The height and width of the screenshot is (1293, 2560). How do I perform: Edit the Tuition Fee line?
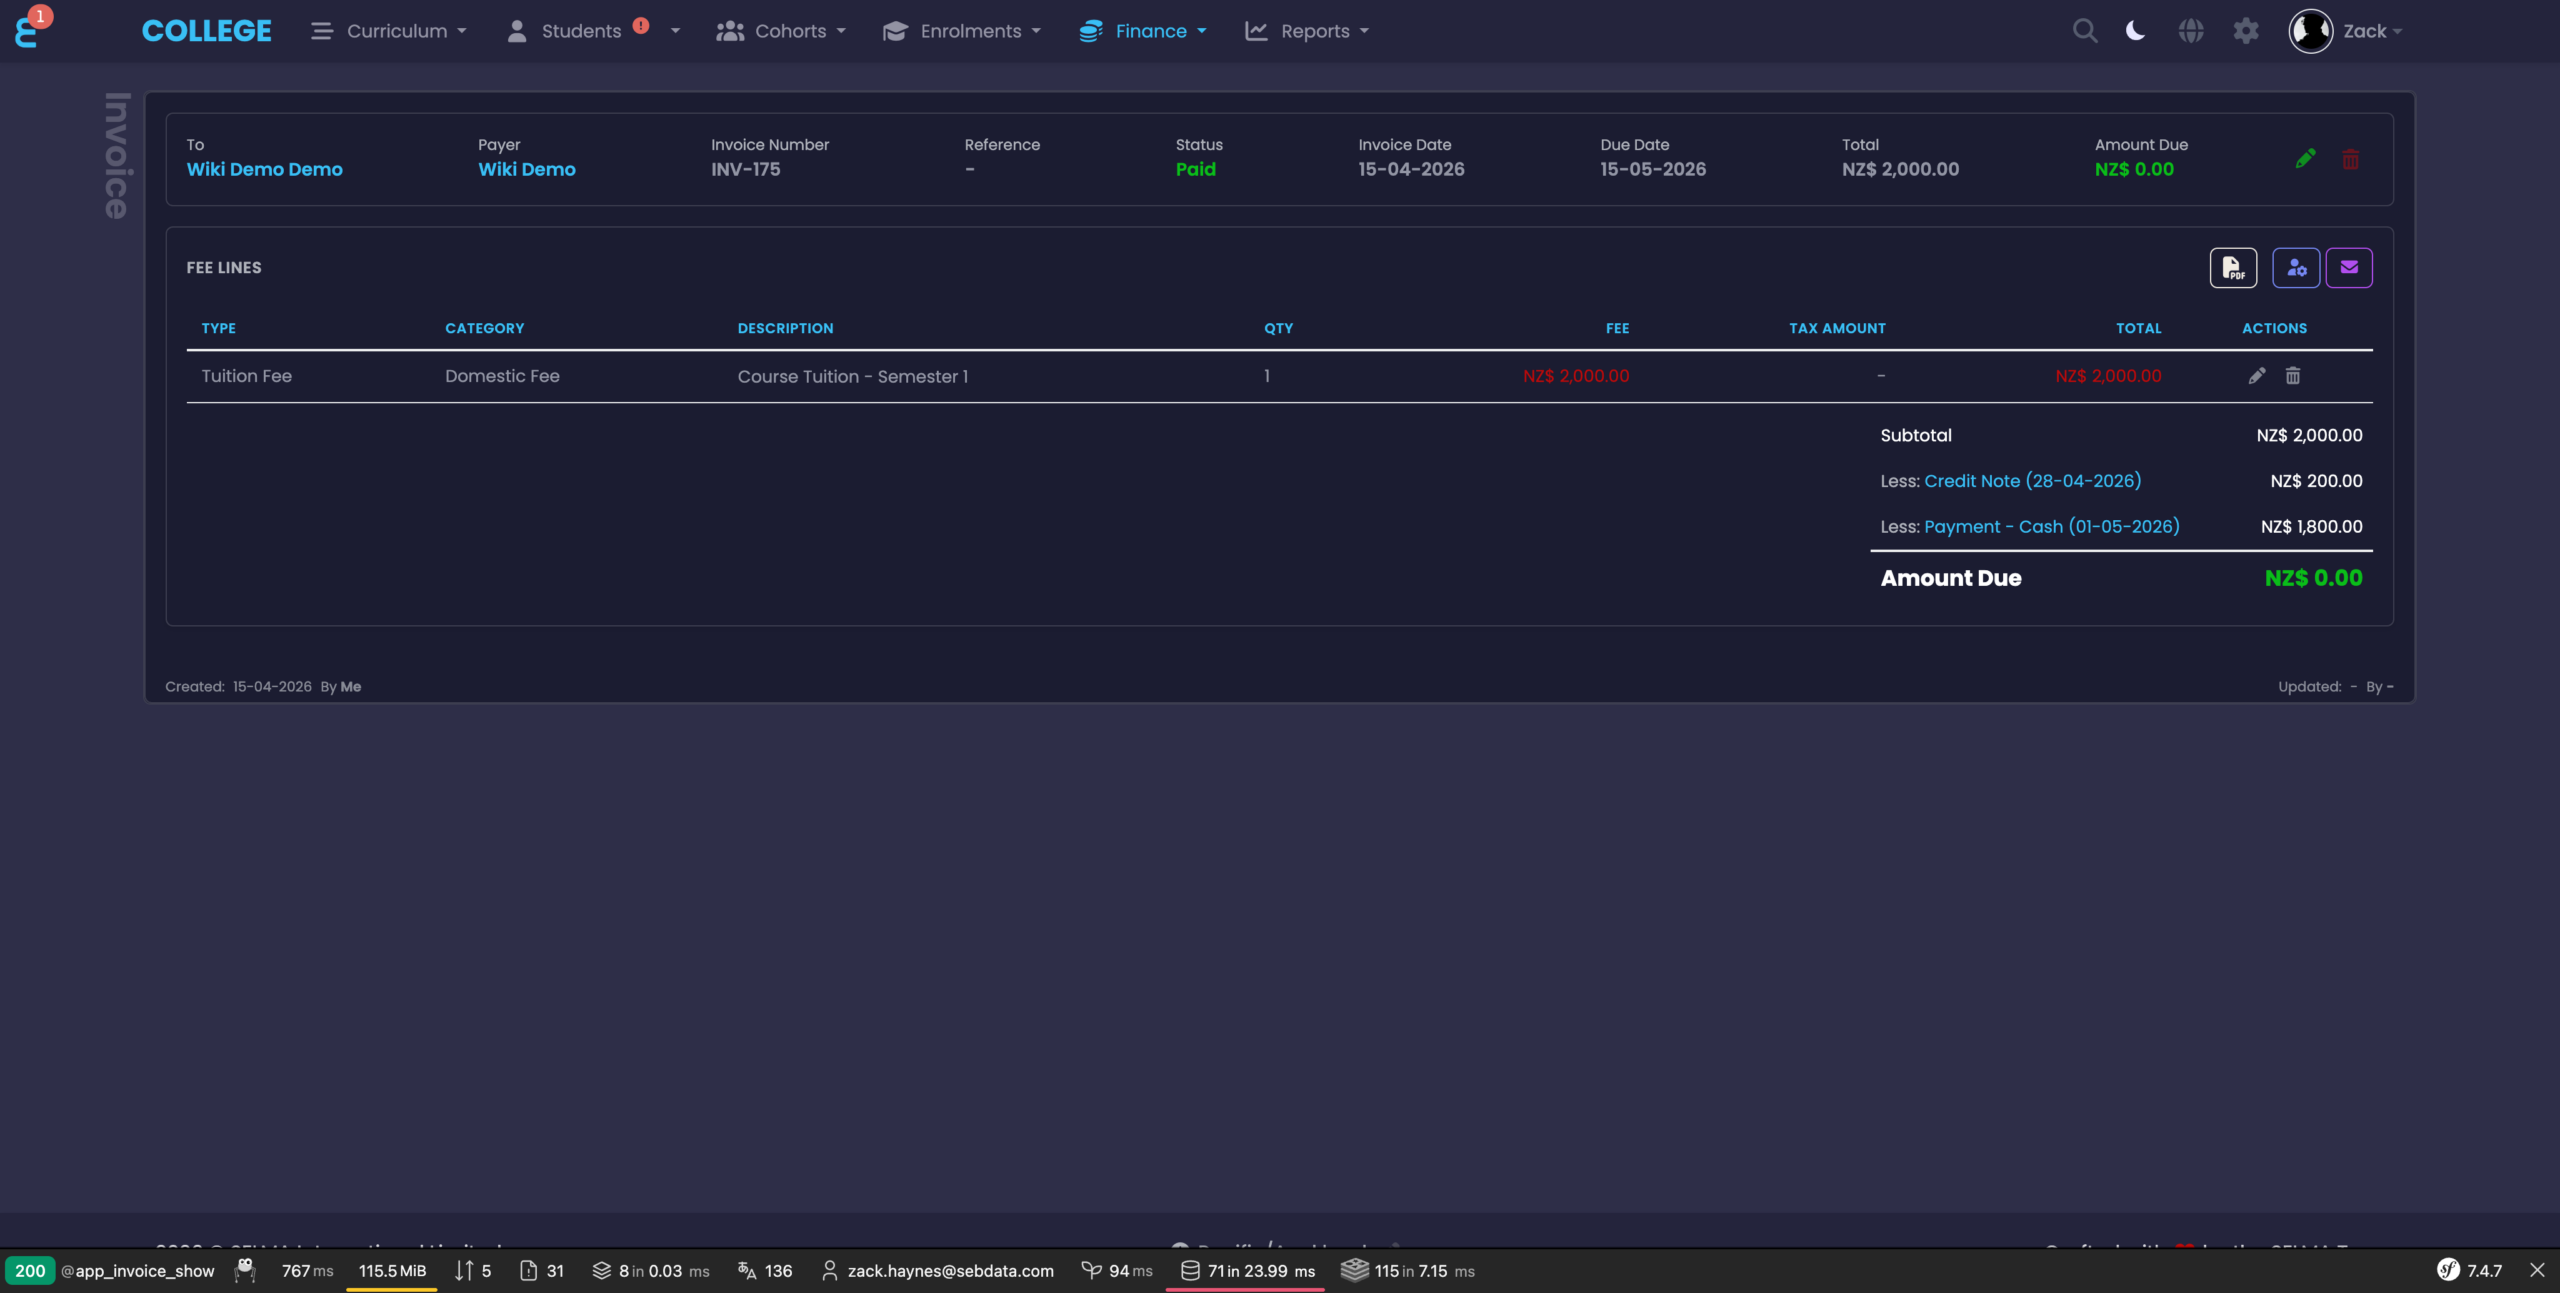[x=2257, y=376]
